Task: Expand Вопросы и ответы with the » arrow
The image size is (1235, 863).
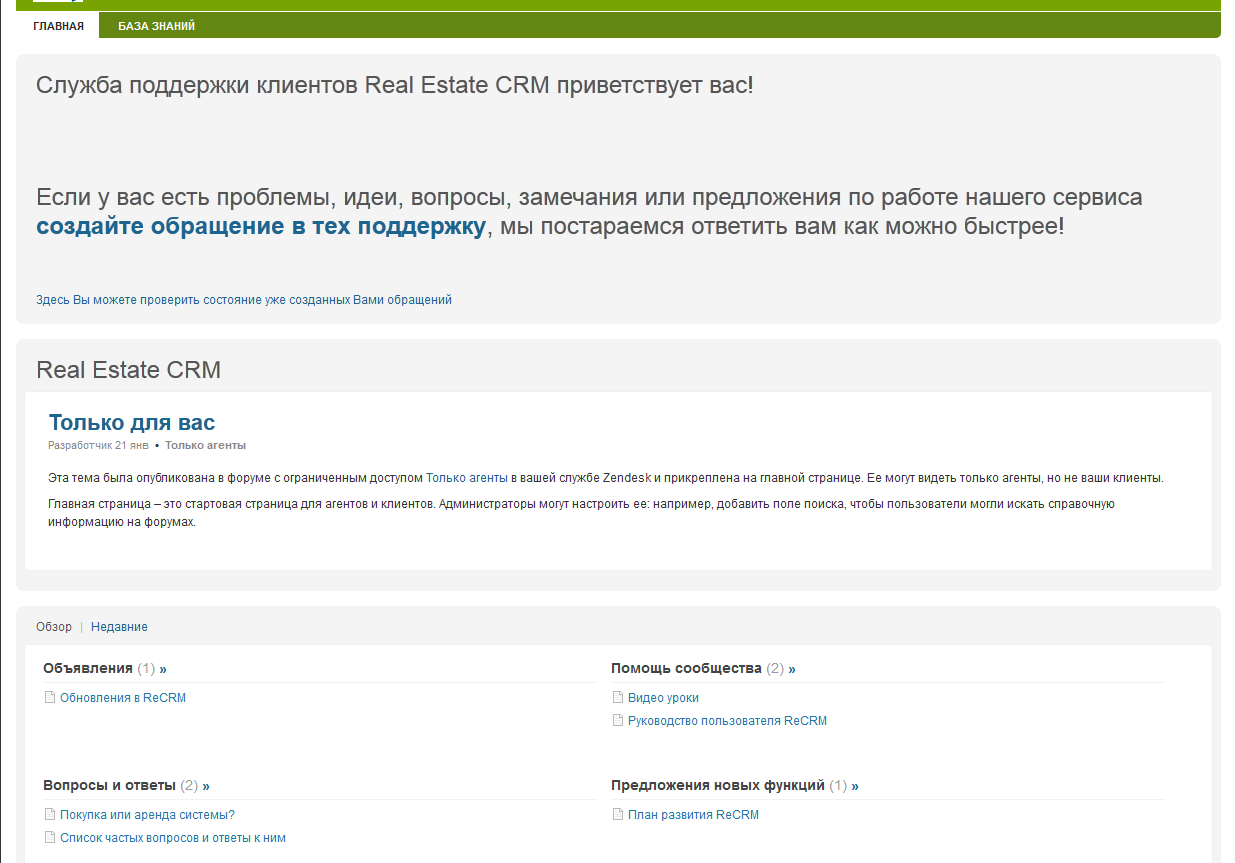Action: tap(206, 785)
